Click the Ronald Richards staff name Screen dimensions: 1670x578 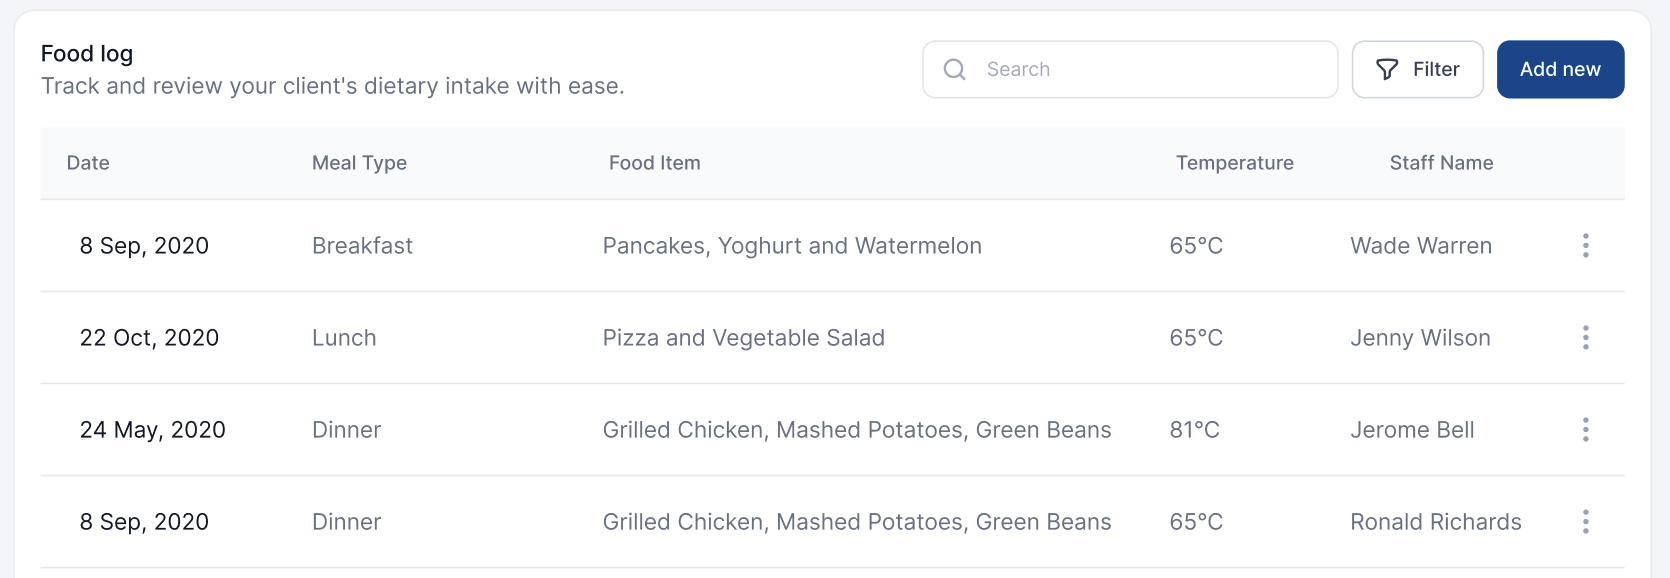tap(1435, 522)
